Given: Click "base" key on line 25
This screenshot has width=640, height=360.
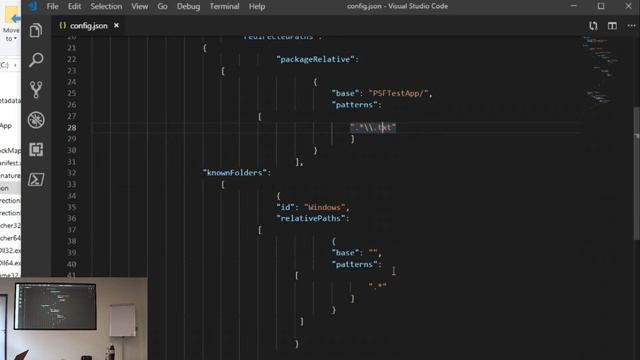Looking at the screenshot, I should tap(345, 93).
